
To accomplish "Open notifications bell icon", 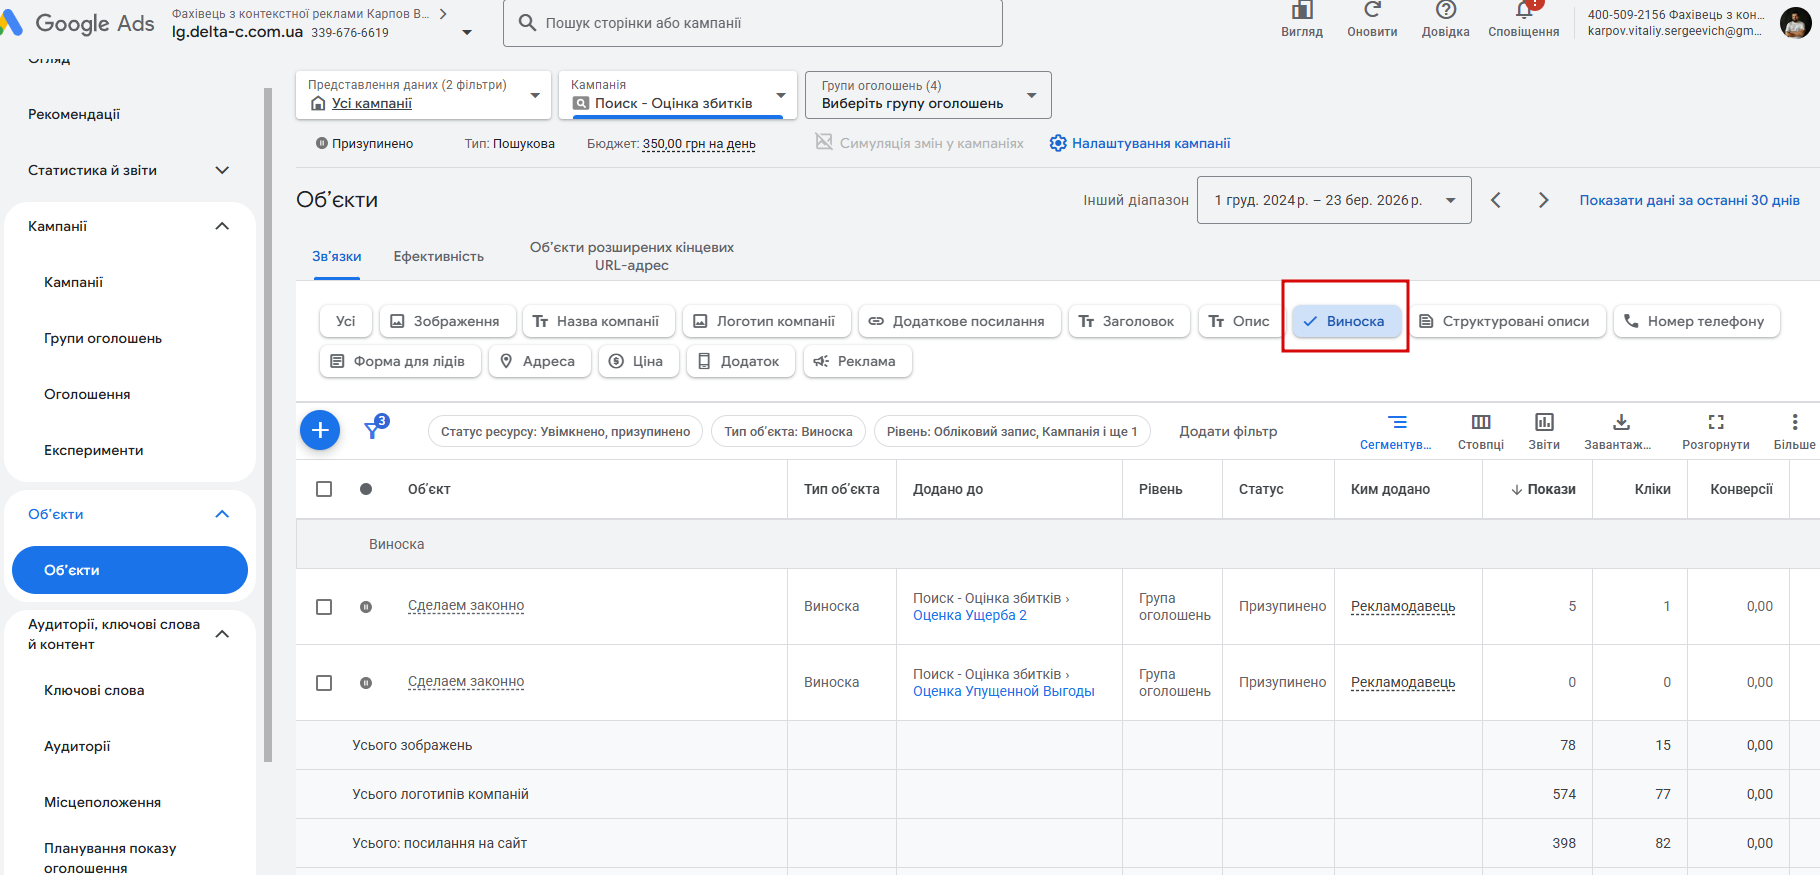I will tap(1523, 14).
